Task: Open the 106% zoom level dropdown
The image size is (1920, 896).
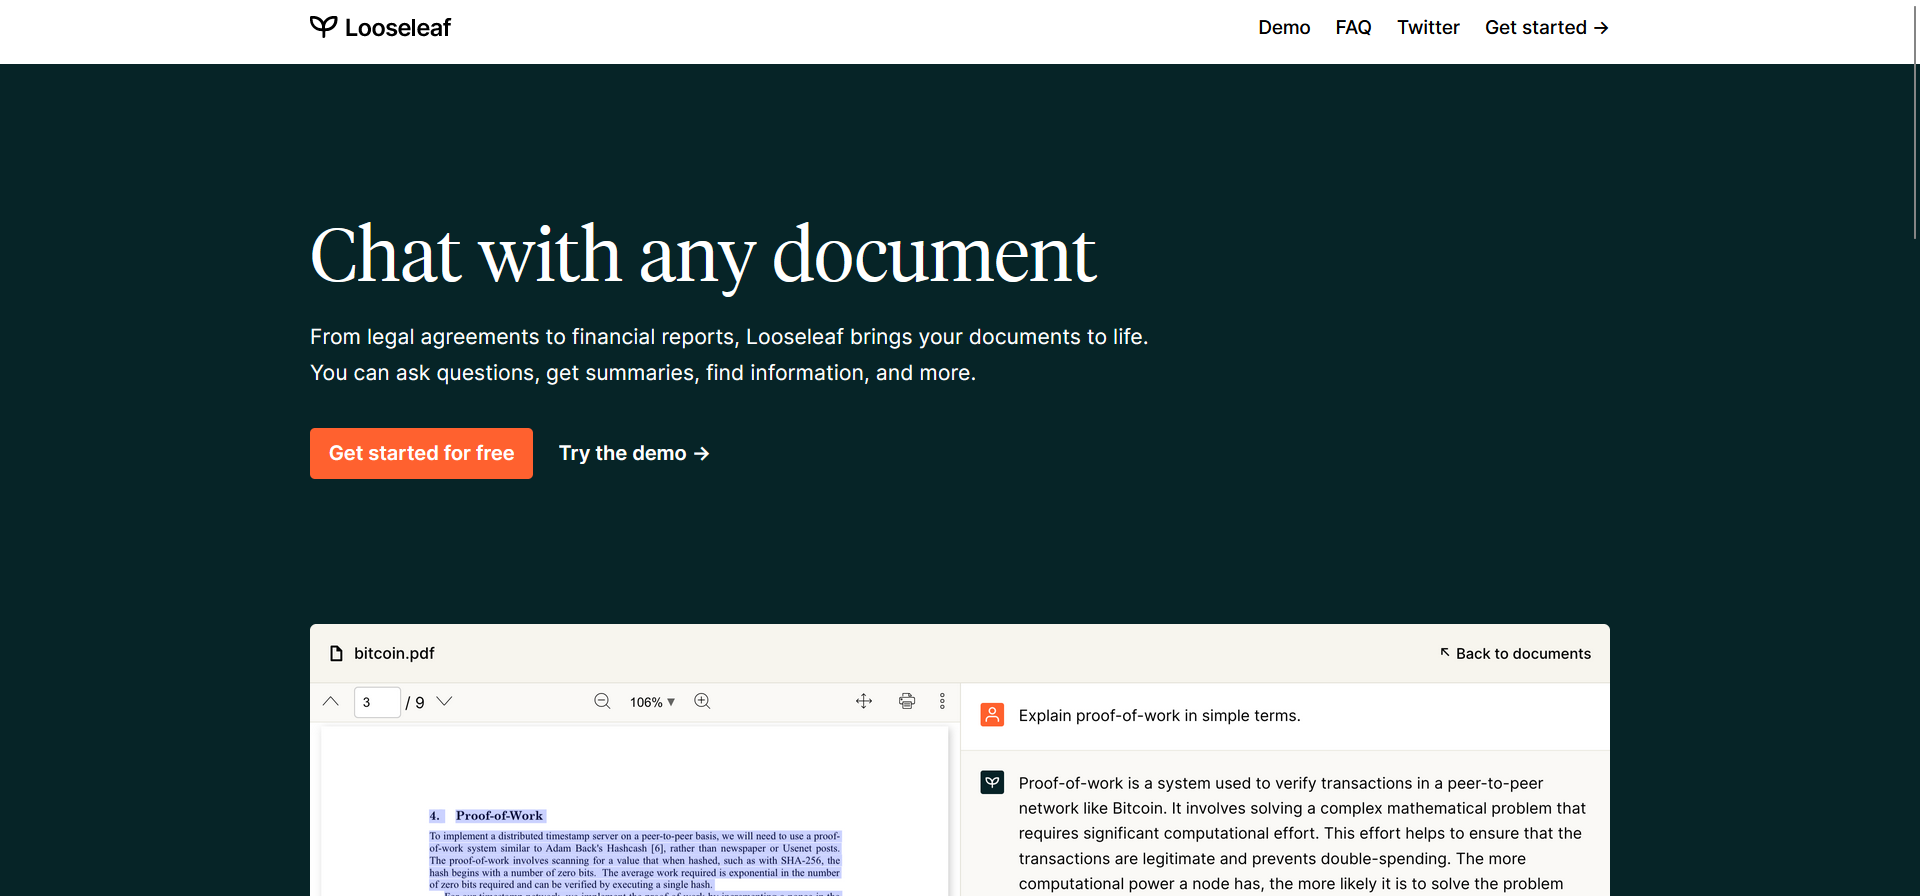Action: [x=652, y=702]
